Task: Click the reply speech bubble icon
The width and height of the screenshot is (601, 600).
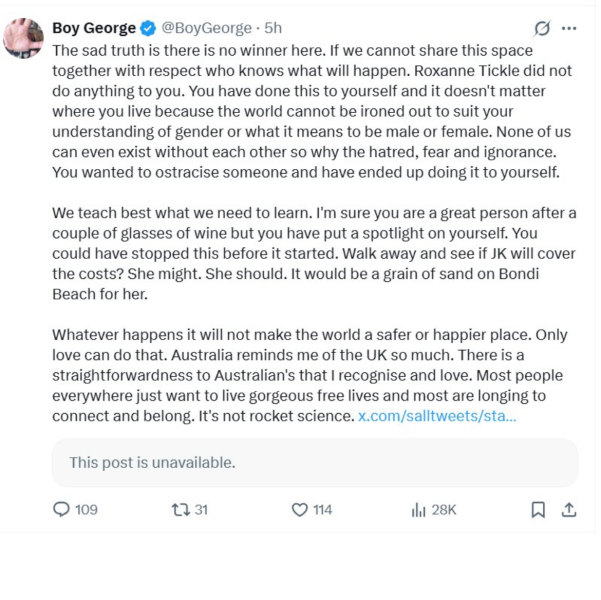Action: 61,510
